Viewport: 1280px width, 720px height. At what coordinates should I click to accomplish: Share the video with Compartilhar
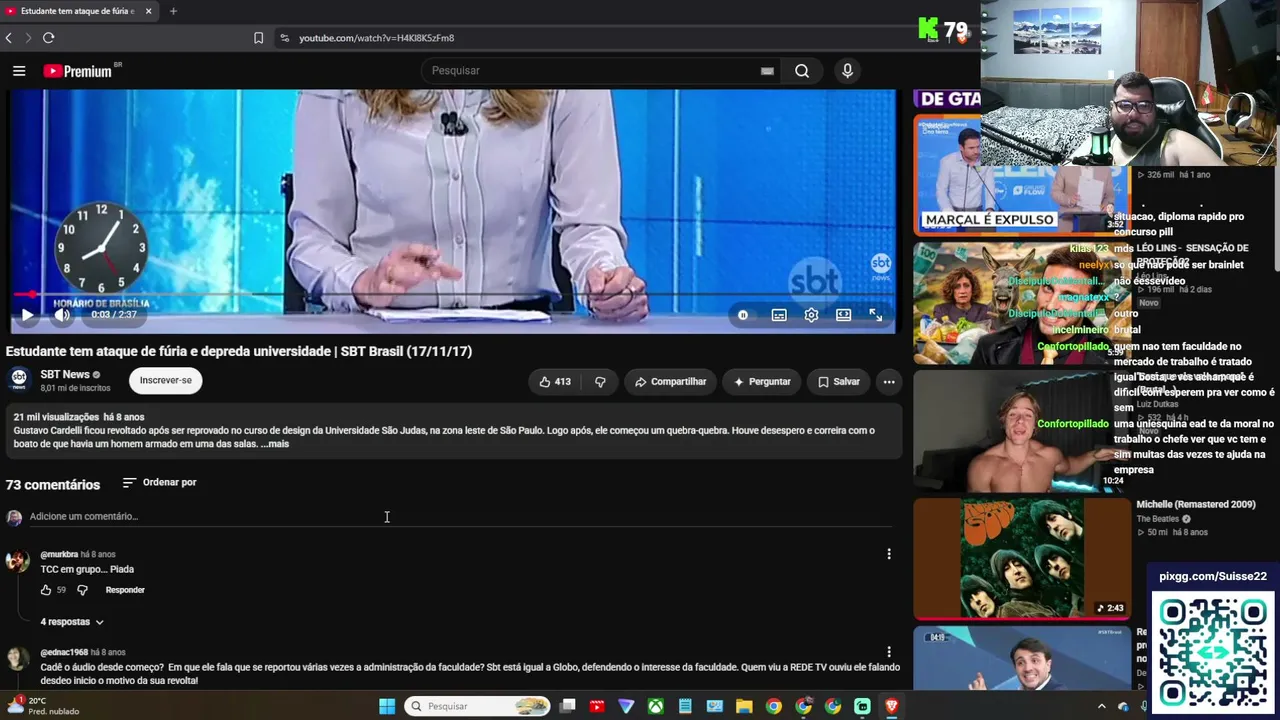coord(670,382)
